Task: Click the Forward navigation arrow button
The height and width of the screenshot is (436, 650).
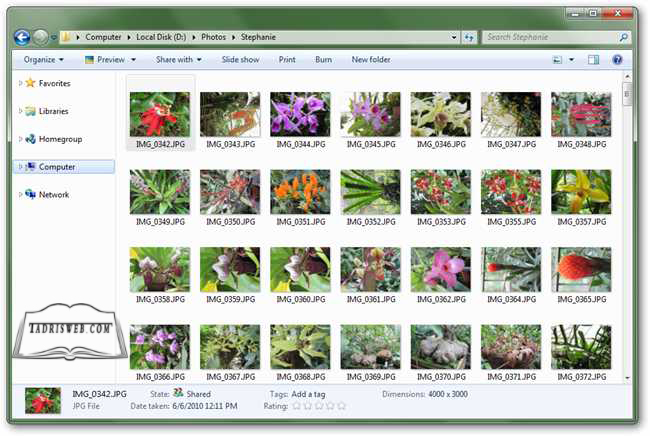Action: point(41,37)
